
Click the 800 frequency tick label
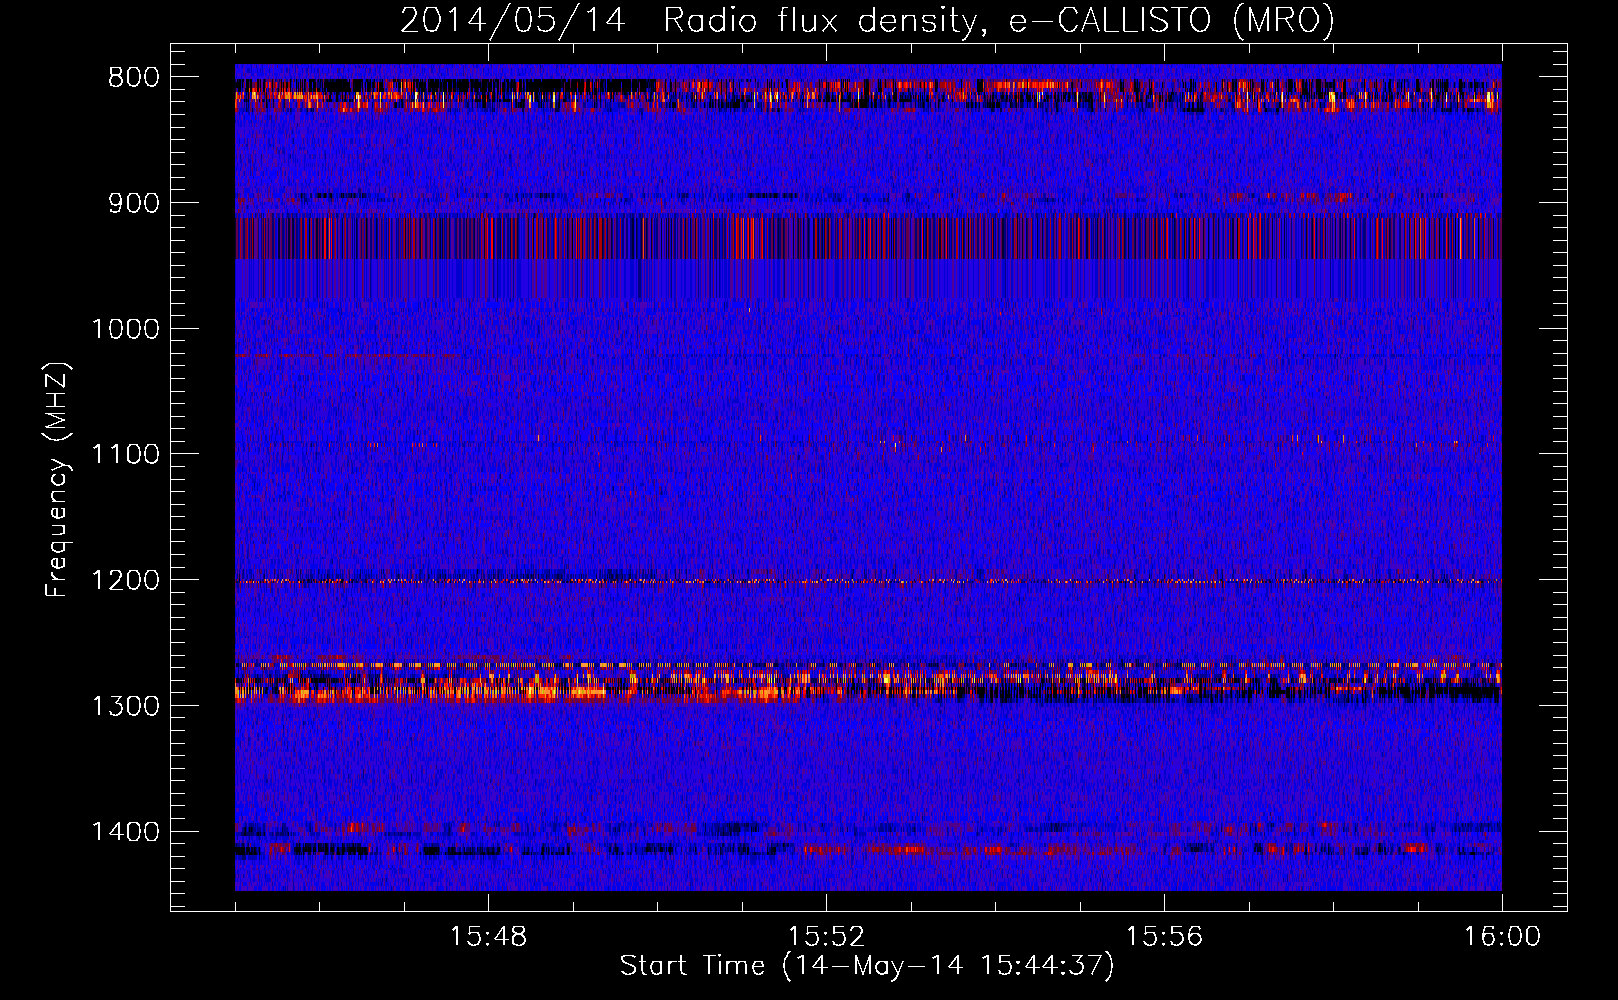[x=133, y=78]
